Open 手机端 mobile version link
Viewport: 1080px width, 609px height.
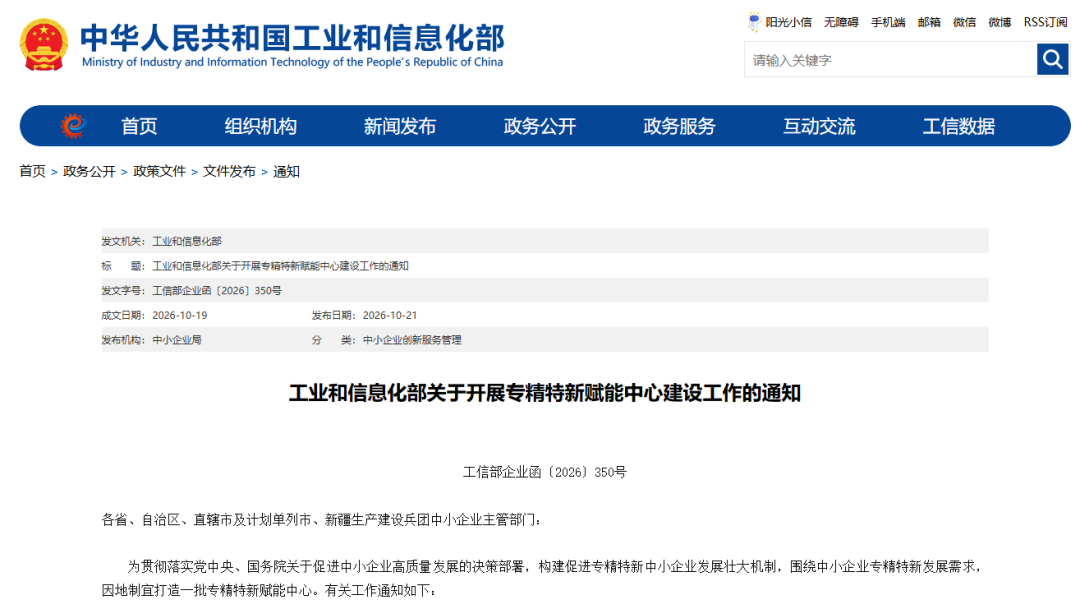pos(888,23)
